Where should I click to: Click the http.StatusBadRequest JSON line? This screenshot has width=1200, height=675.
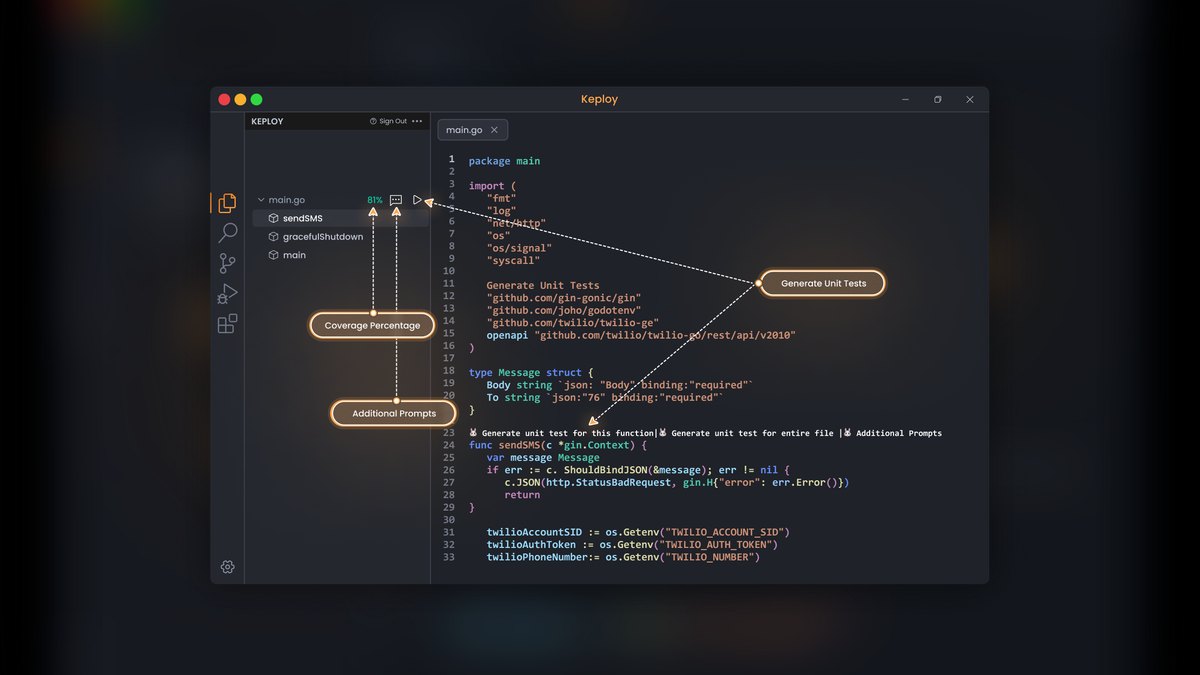677,482
